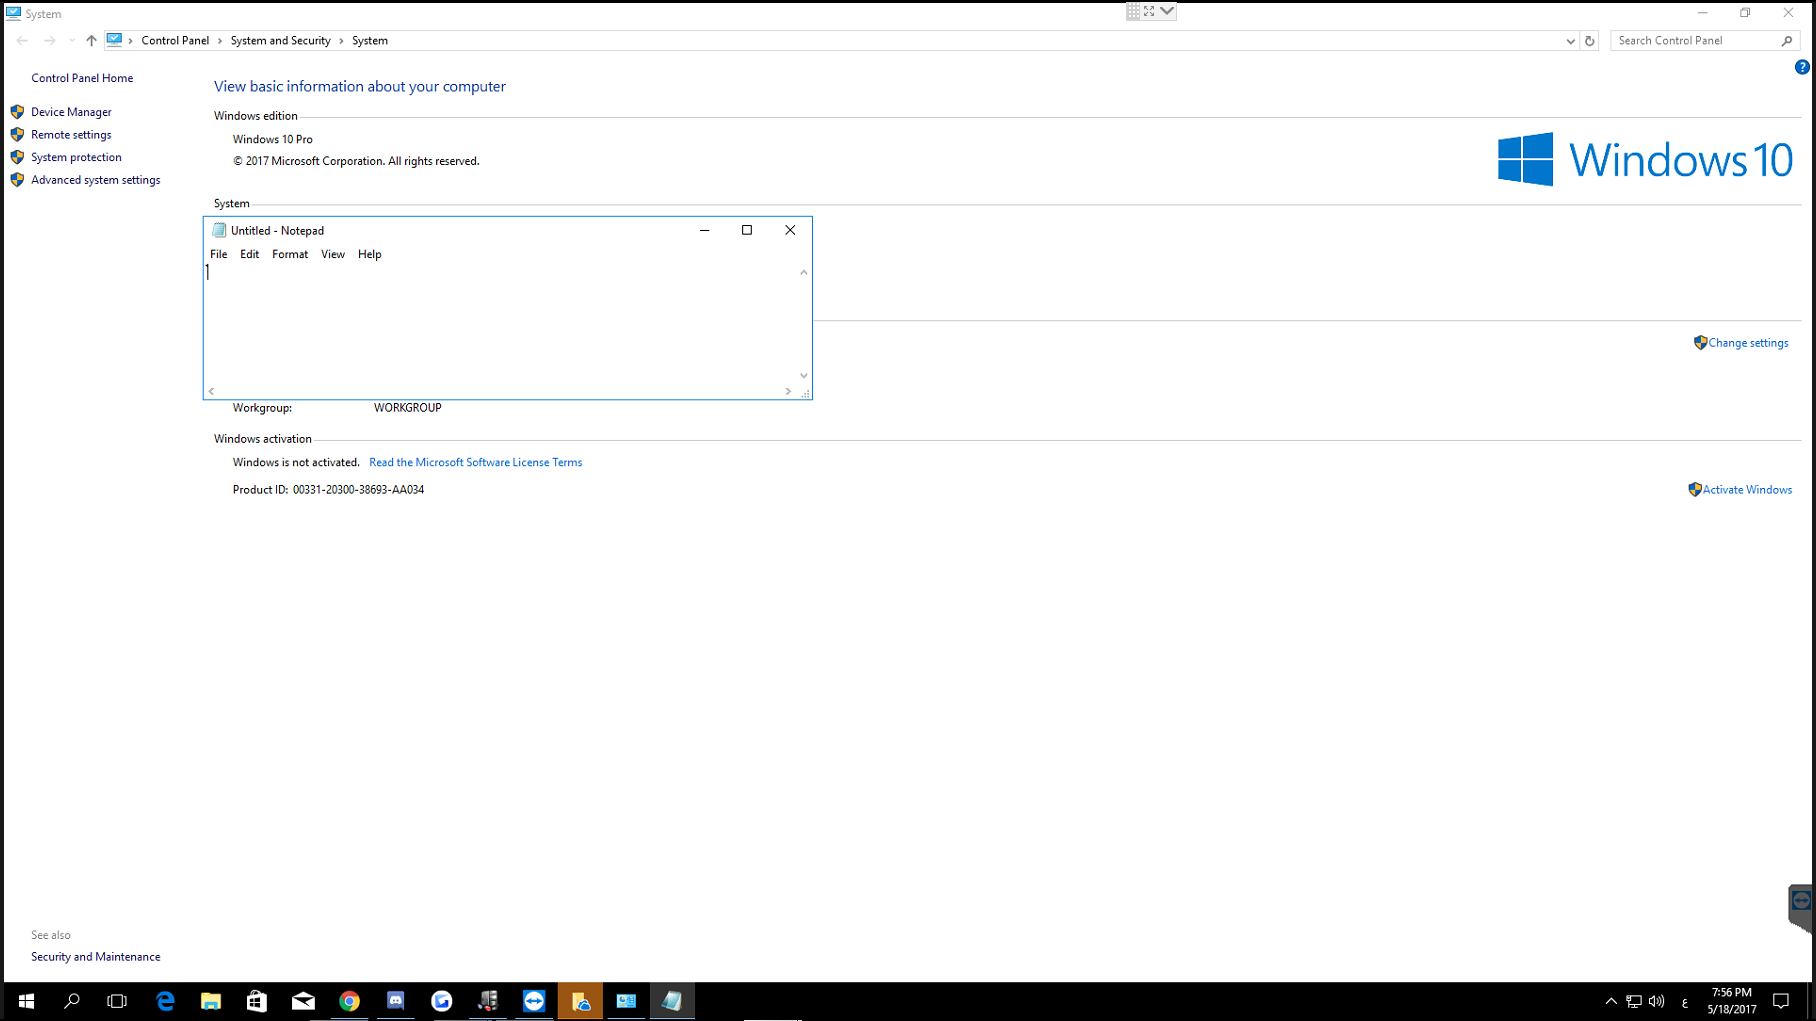This screenshot has height=1021, width=1816.
Task: Click the remote session fullscreen toggle icon
Action: [1149, 11]
